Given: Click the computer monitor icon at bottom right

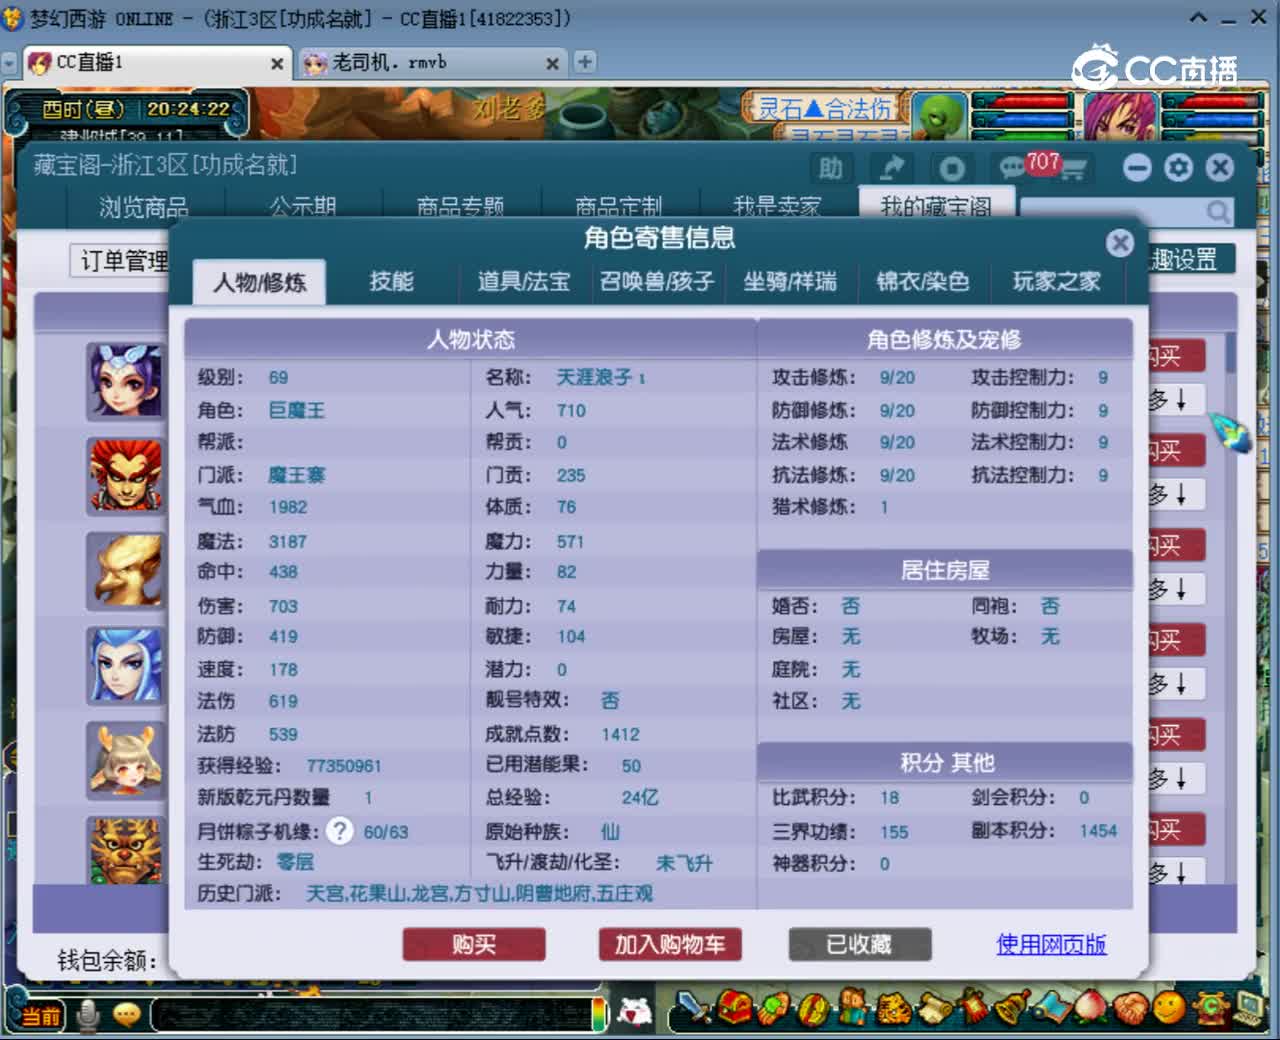Looking at the screenshot, I should 1251,1008.
